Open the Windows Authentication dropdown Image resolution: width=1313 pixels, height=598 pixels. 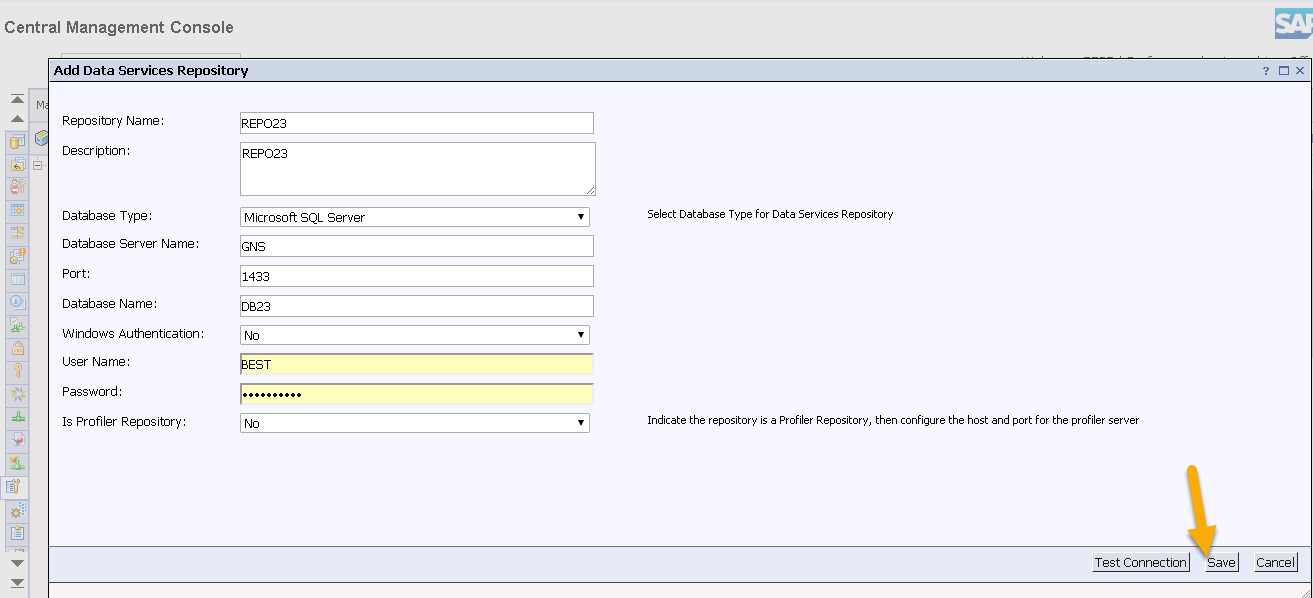coord(415,335)
